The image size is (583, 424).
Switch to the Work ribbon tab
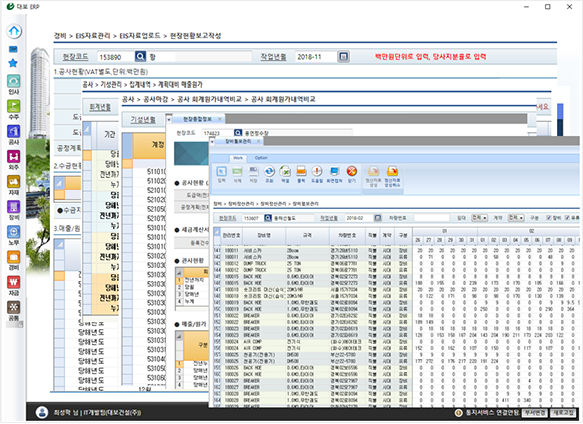[238, 158]
